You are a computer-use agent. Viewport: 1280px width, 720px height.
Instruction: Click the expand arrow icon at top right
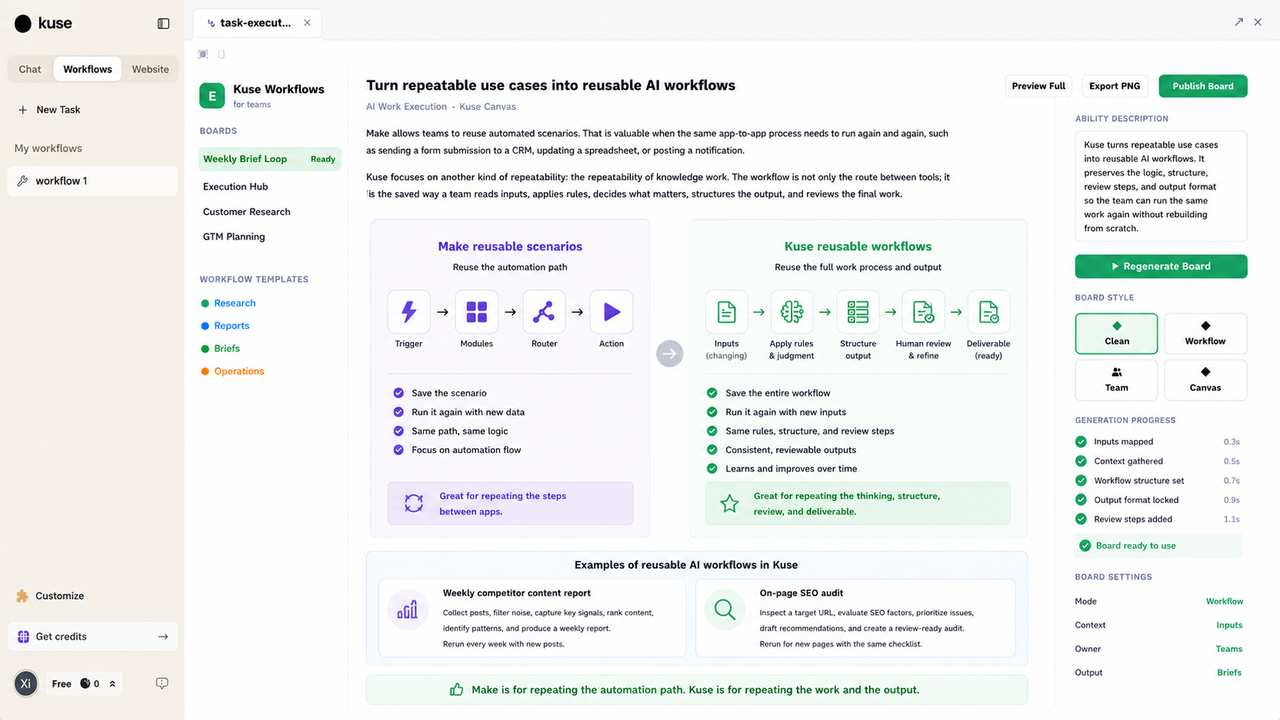click(x=1239, y=22)
